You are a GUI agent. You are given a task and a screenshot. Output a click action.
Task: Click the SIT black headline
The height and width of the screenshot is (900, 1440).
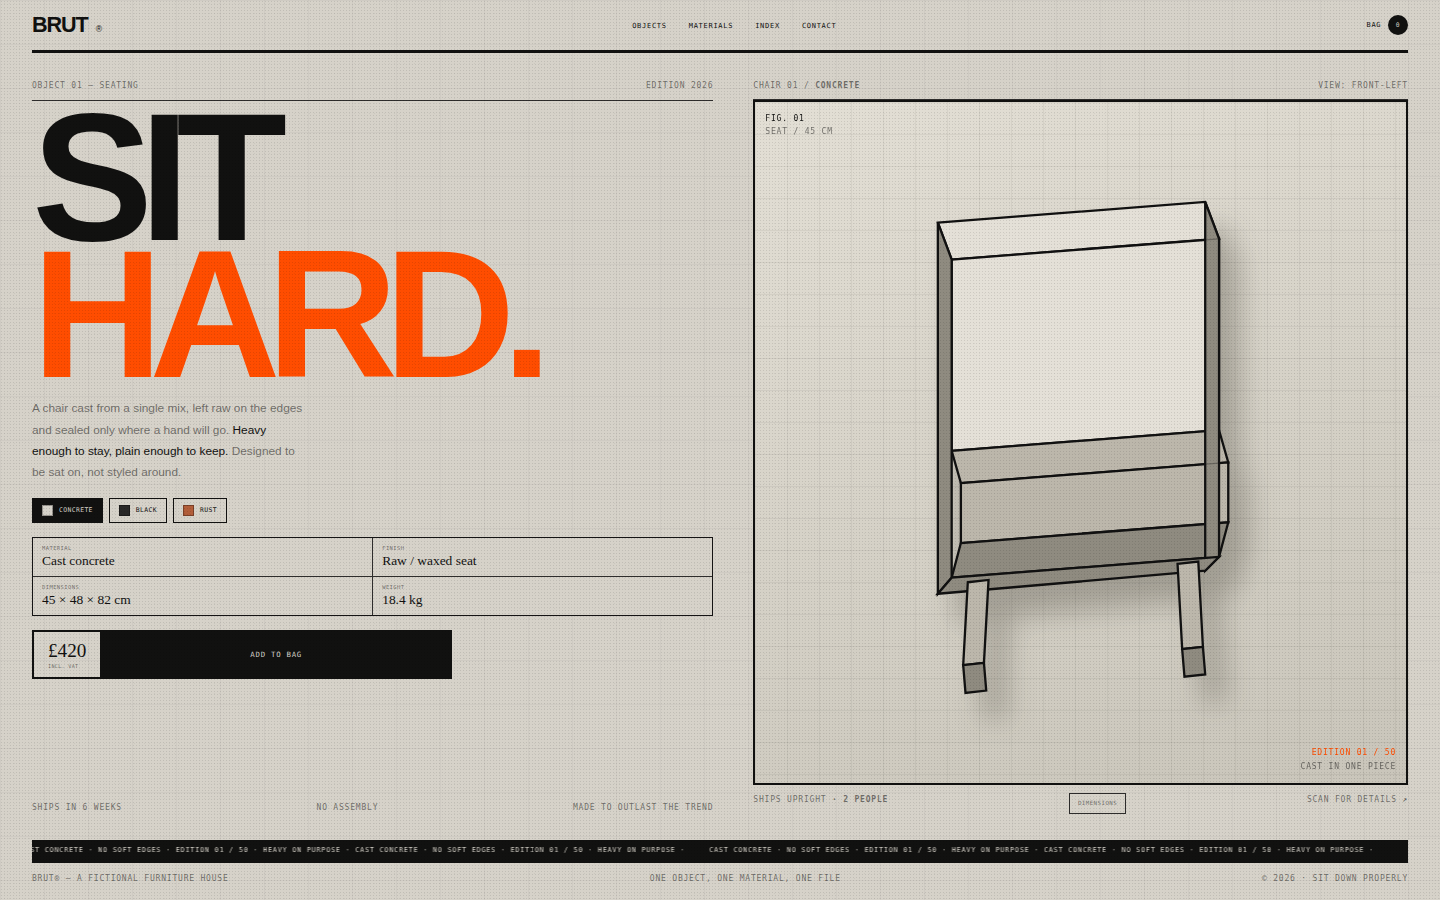161,177
